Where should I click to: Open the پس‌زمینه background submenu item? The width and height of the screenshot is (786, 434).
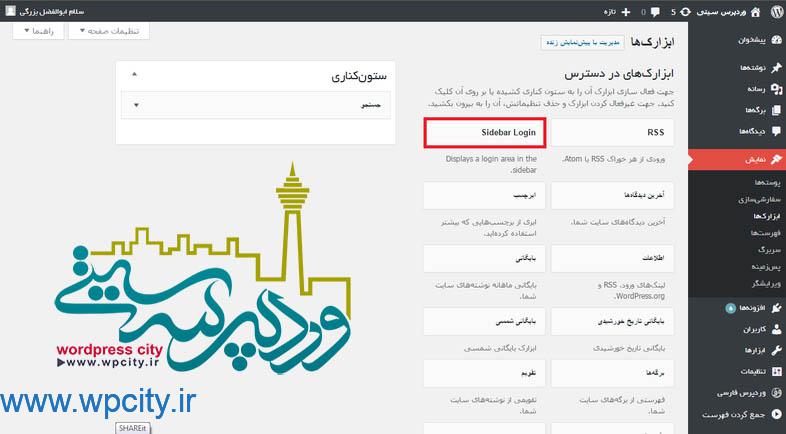[766, 267]
